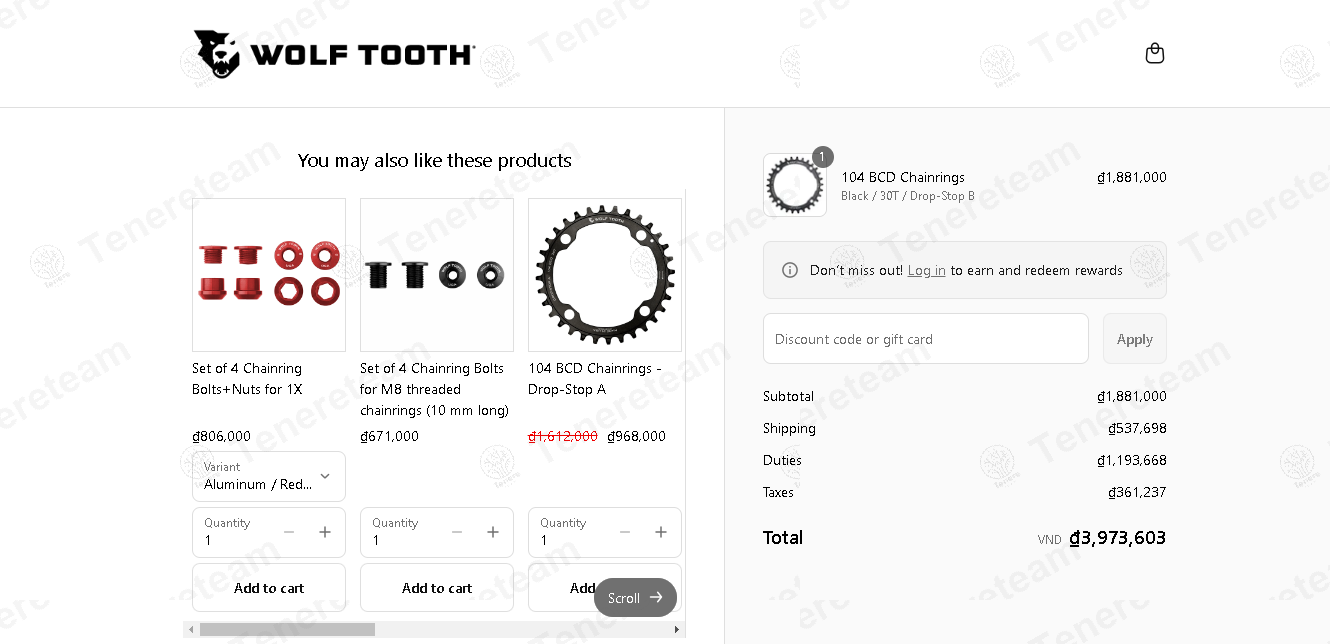Click the horizontal scrollbar left arrow

(190, 630)
